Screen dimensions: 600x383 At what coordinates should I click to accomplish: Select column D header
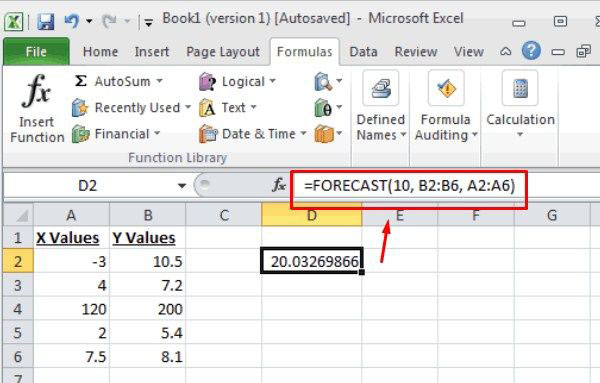[x=312, y=215]
